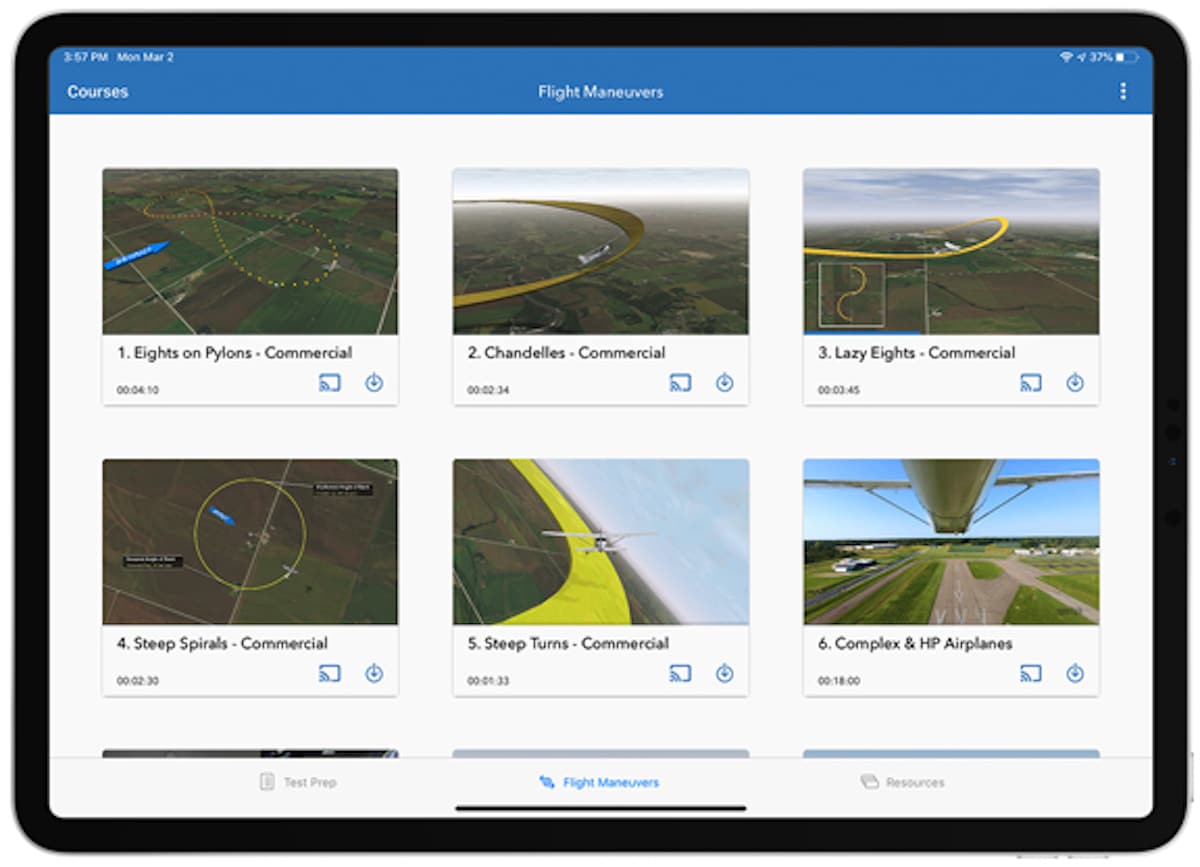The width and height of the screenshot is (1200, 867).
Task: Switch to the Test Prep tab
Action: pos(300,782)
